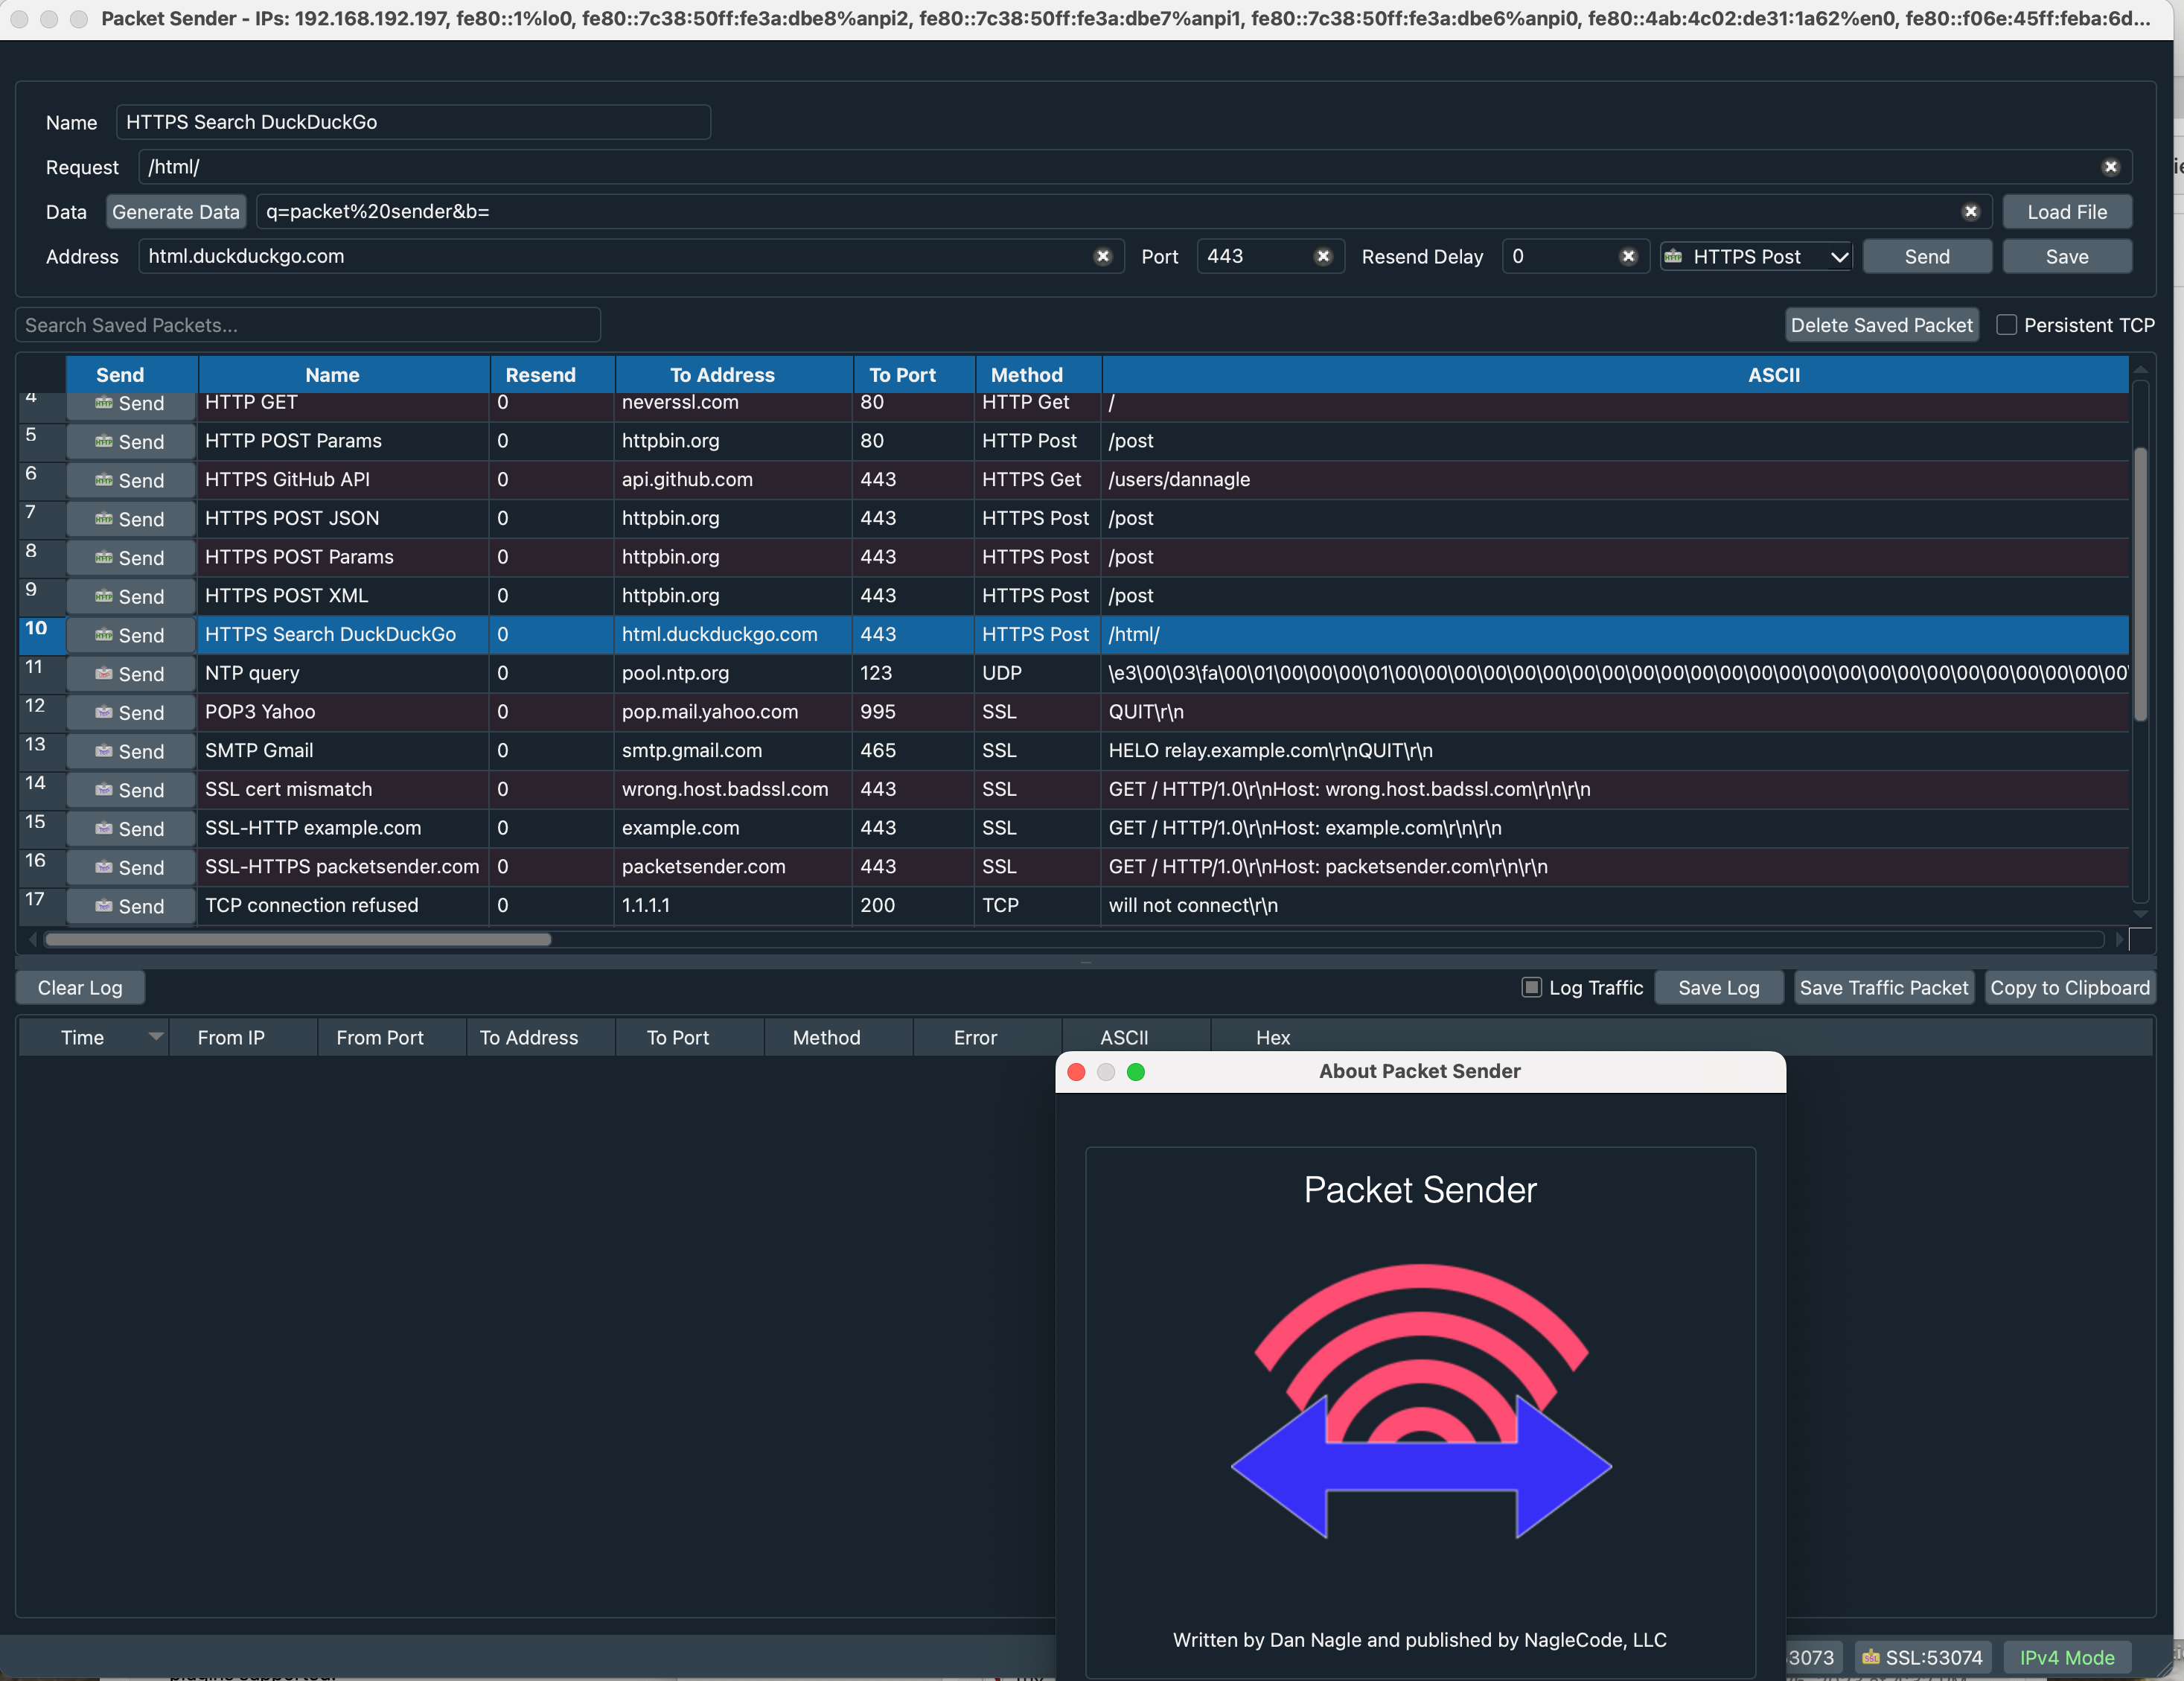Sort saved packets by To Address column
Image resolution: width=2184 pixels, height=1681 pixels.
(722, 375)
